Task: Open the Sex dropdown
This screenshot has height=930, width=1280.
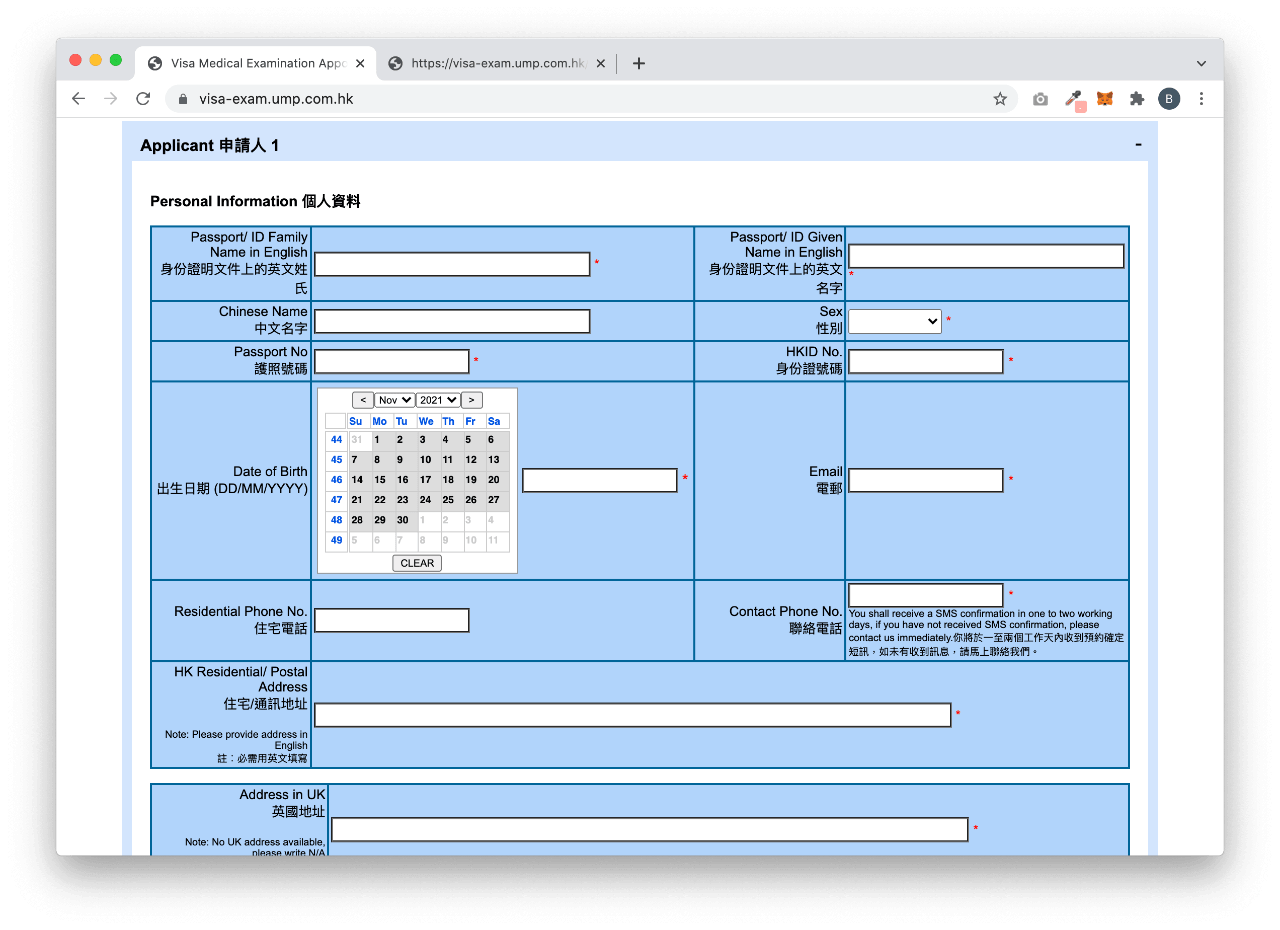Action: pos(895,321)
